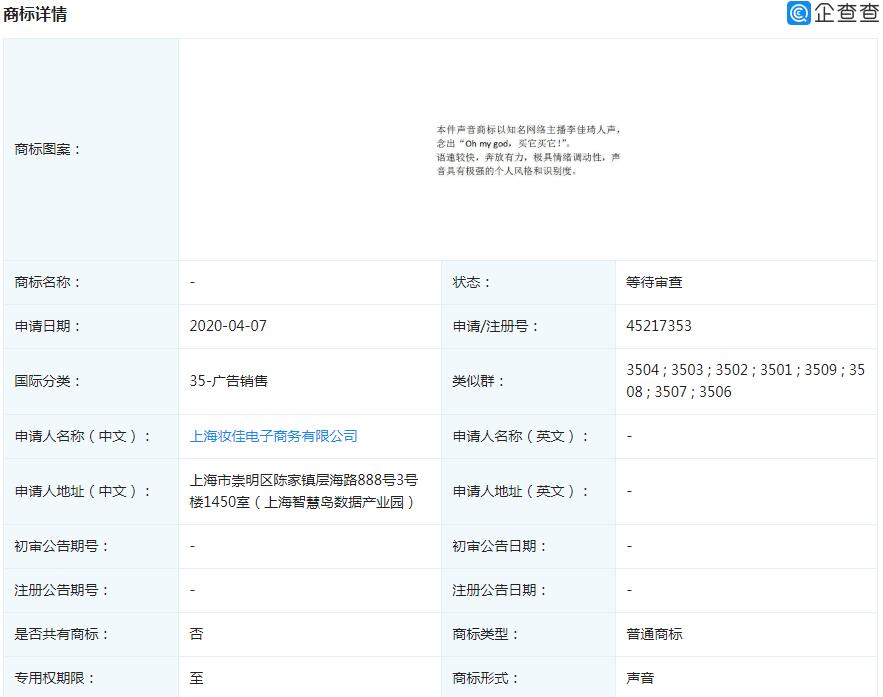Screen dimensions: 883x697
Task: Click the 商标名称 row label
Action: click(48, 282)
